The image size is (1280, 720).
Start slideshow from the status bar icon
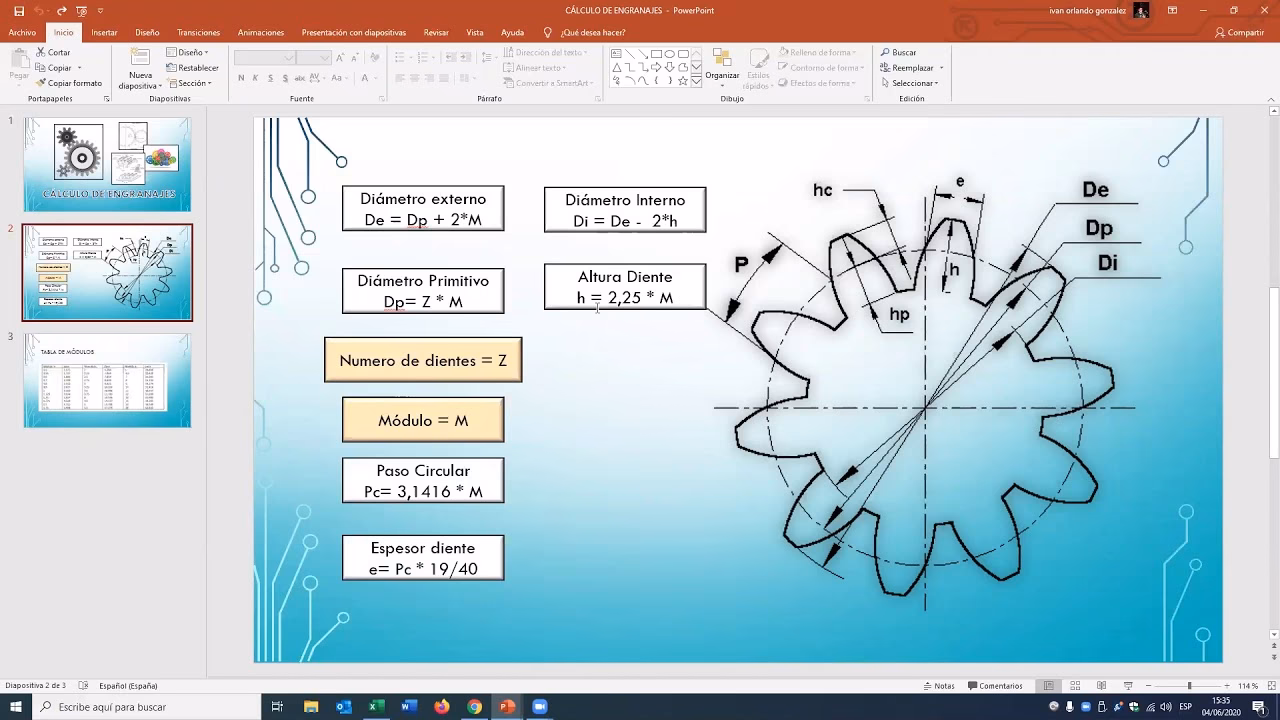point(1128,686)
